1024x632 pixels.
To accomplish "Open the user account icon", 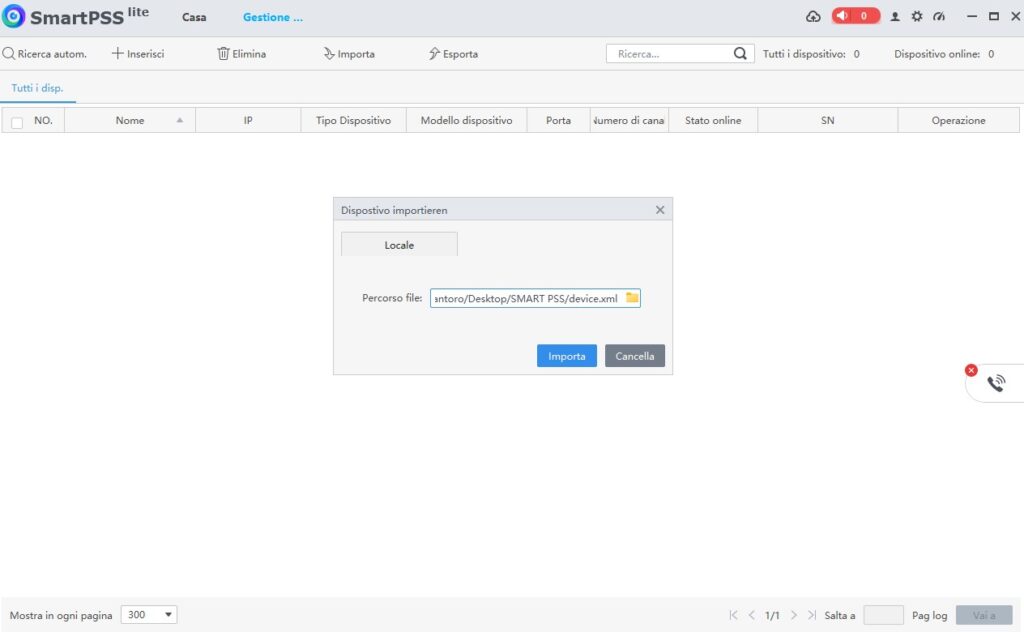I will point(895,17).
